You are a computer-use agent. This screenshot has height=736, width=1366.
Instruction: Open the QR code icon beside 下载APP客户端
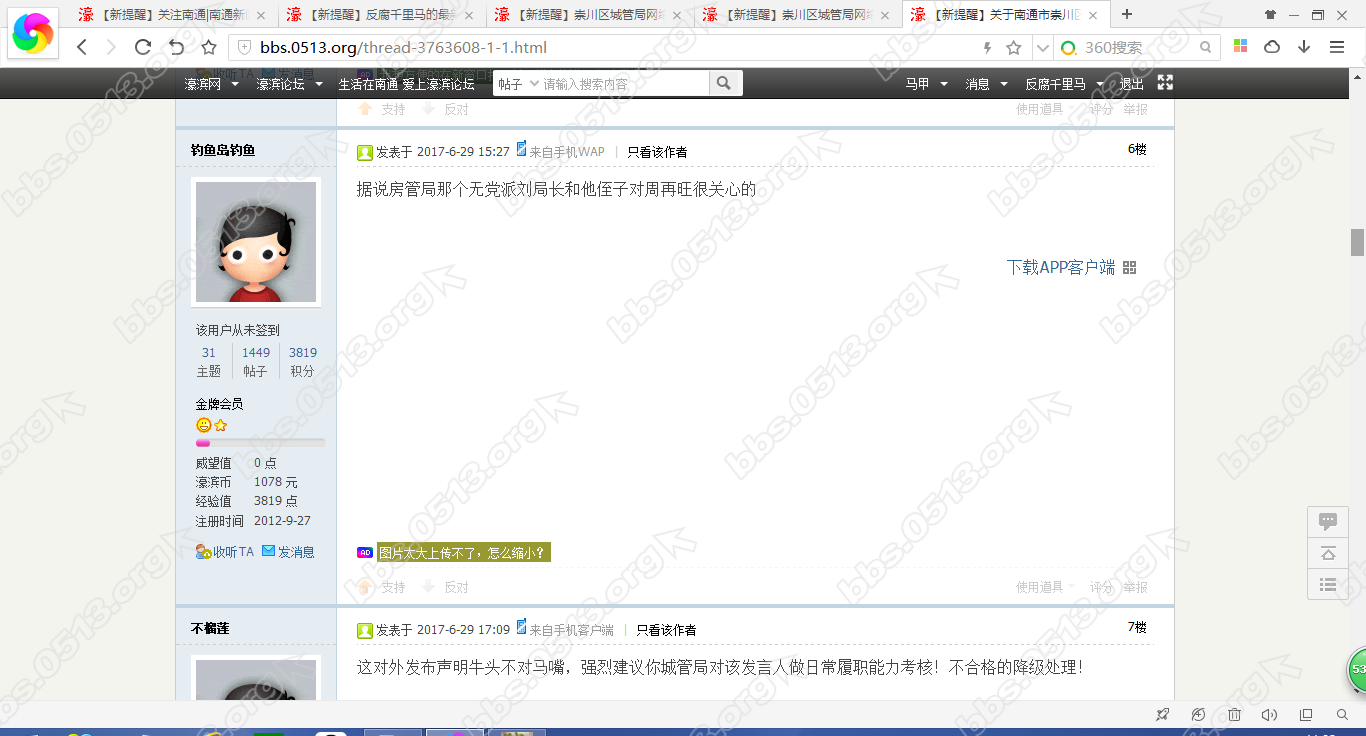click(x=1130, y=268)
